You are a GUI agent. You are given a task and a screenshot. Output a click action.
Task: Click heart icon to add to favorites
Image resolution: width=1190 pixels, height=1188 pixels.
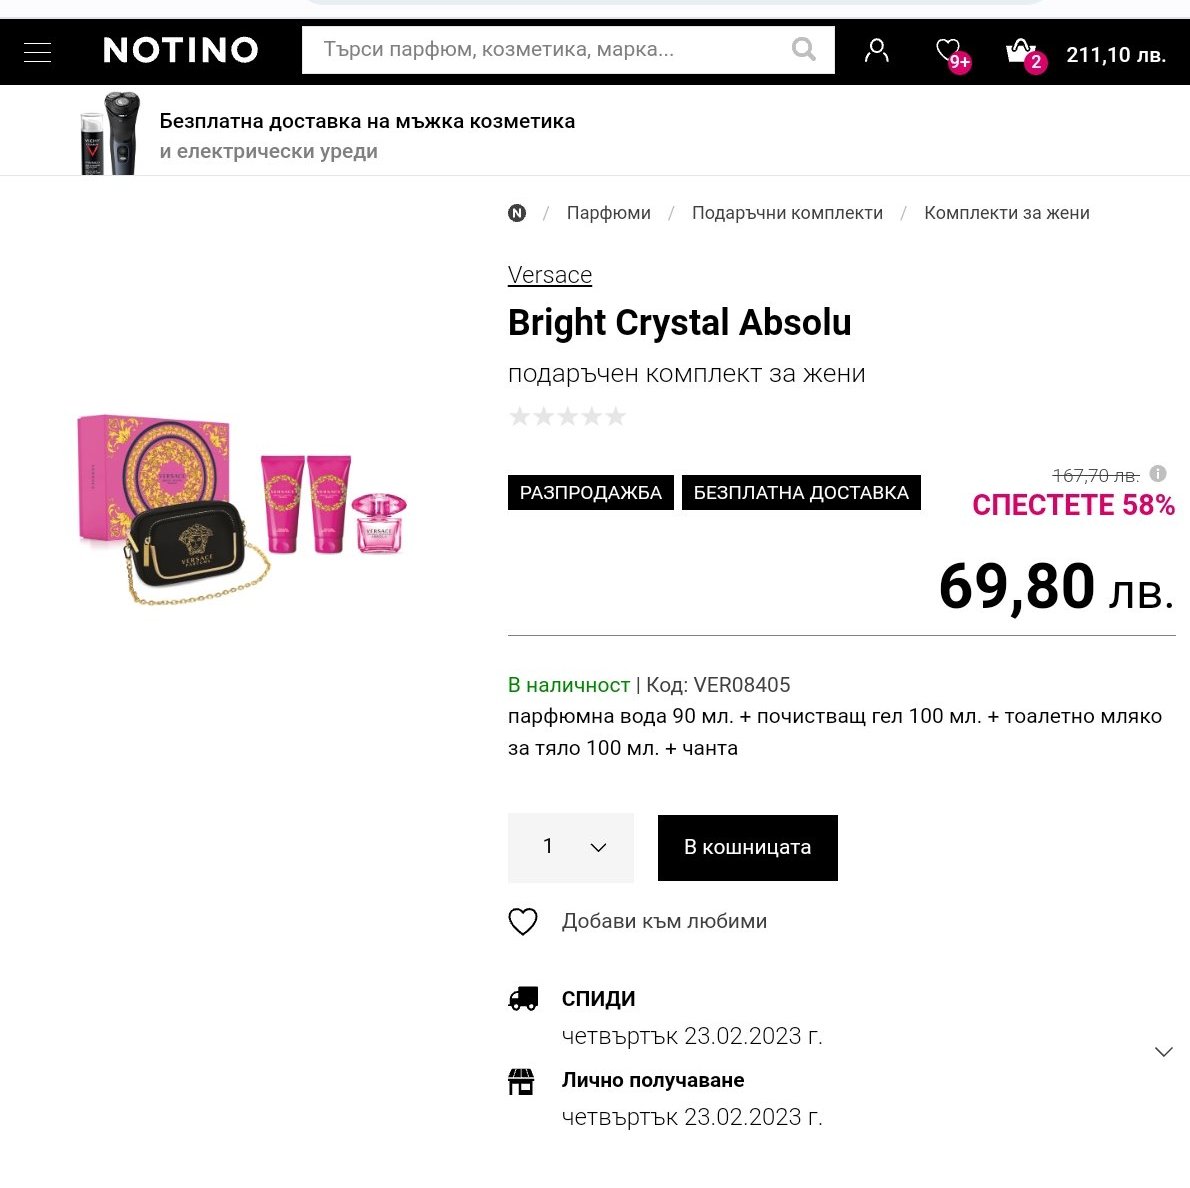[x=523, y=921]
